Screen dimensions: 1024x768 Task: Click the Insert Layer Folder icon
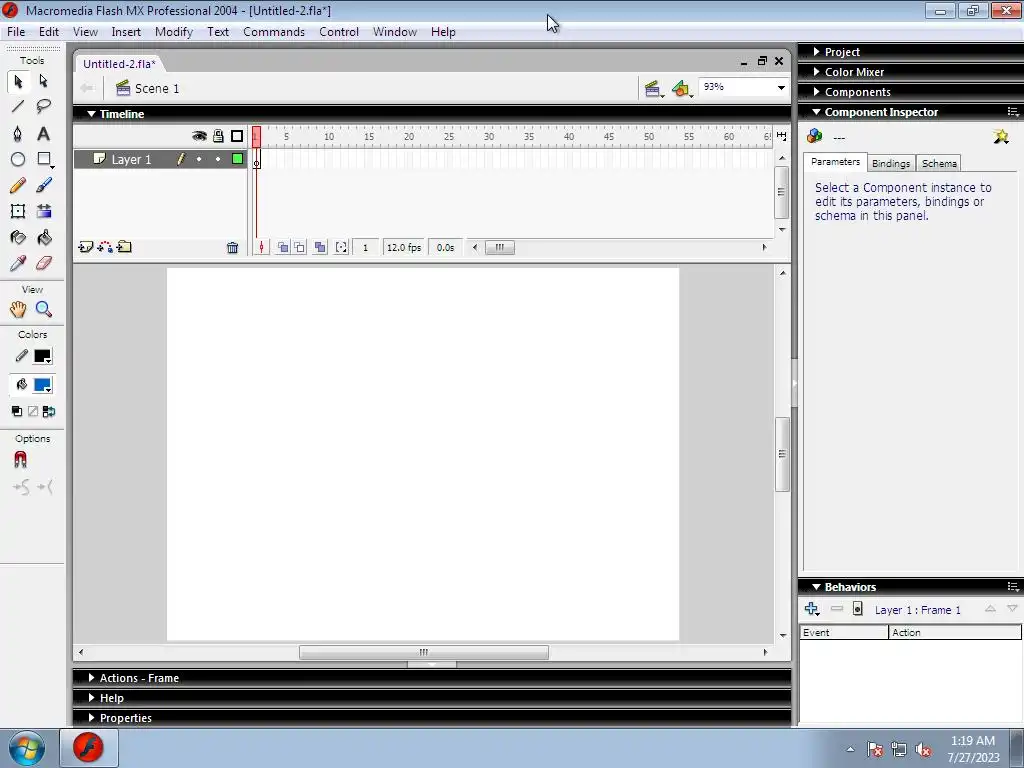(x=124, y=247)
